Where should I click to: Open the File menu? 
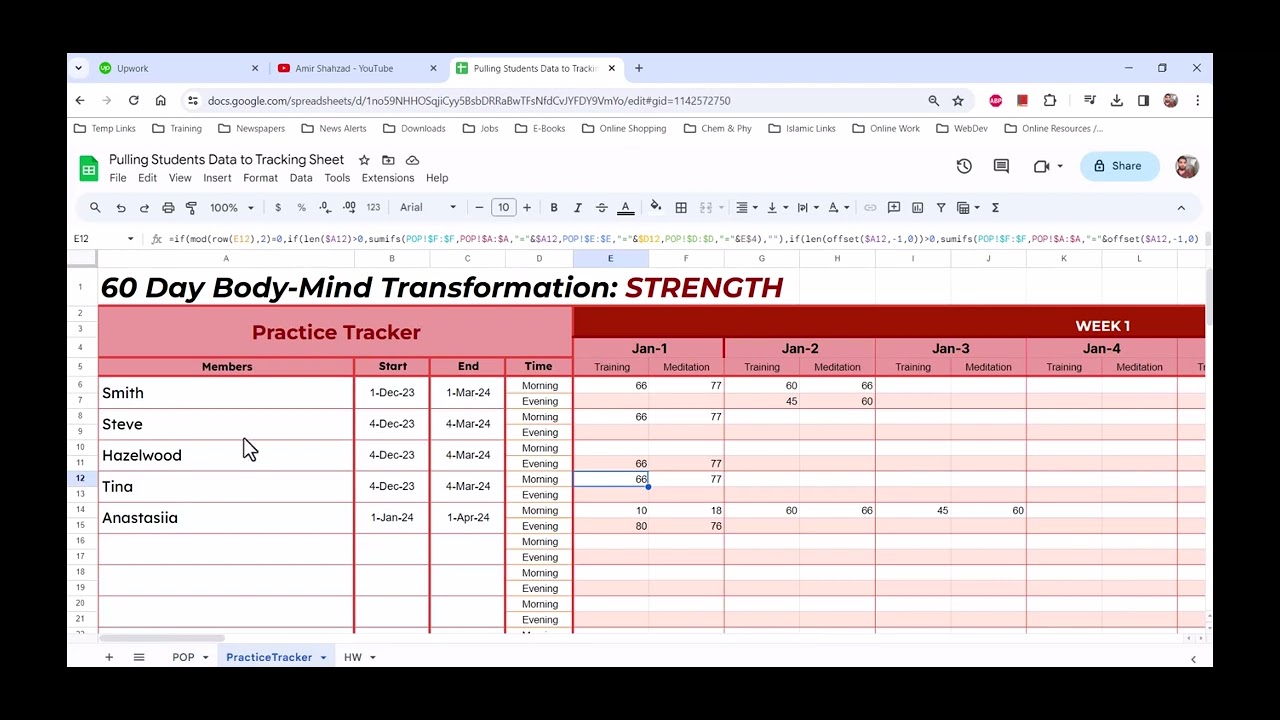pyautogui.click(x=118, y=178)
